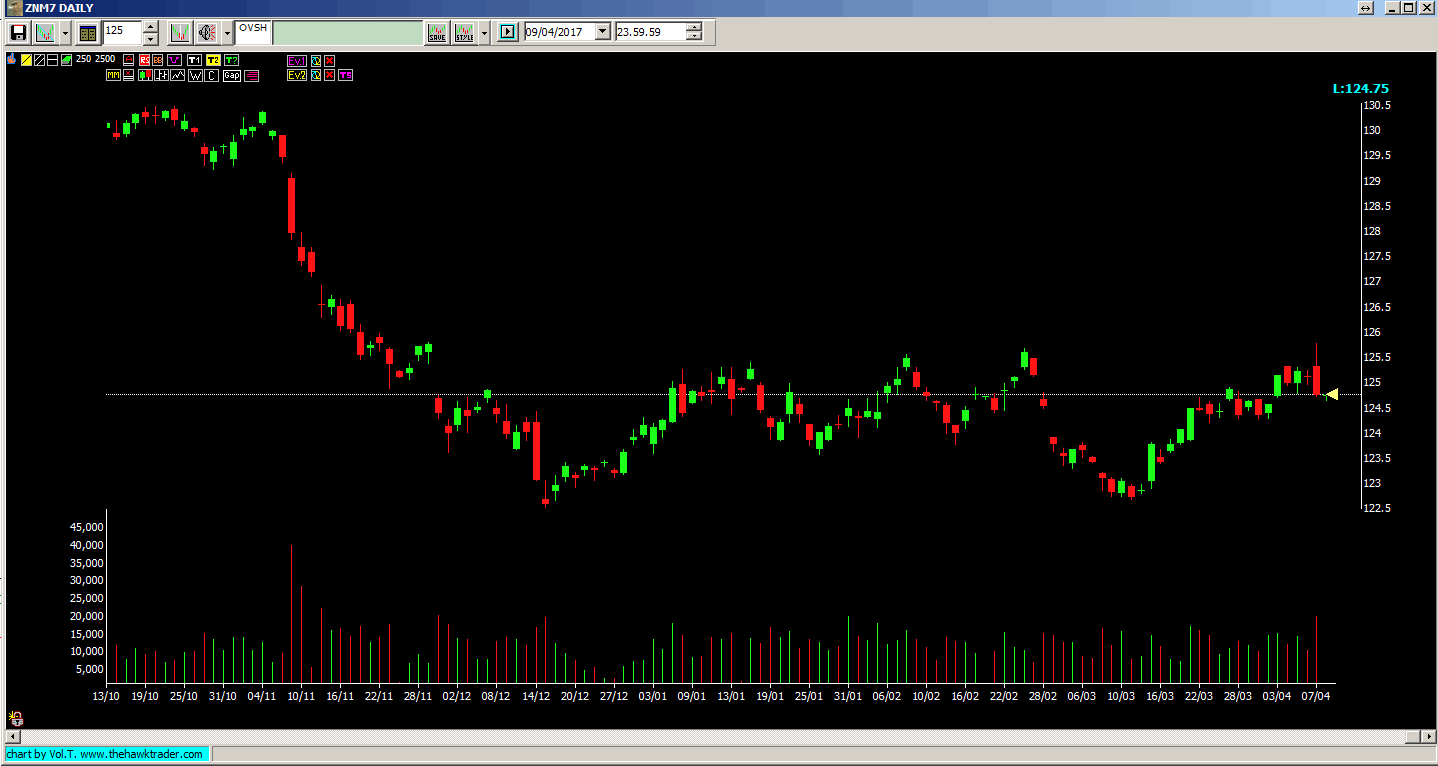Open the dropdown arrow next to the chart type icon
Image resolution: width=1438 pixels, height=766 pixels.
click(x=65, y=33)
